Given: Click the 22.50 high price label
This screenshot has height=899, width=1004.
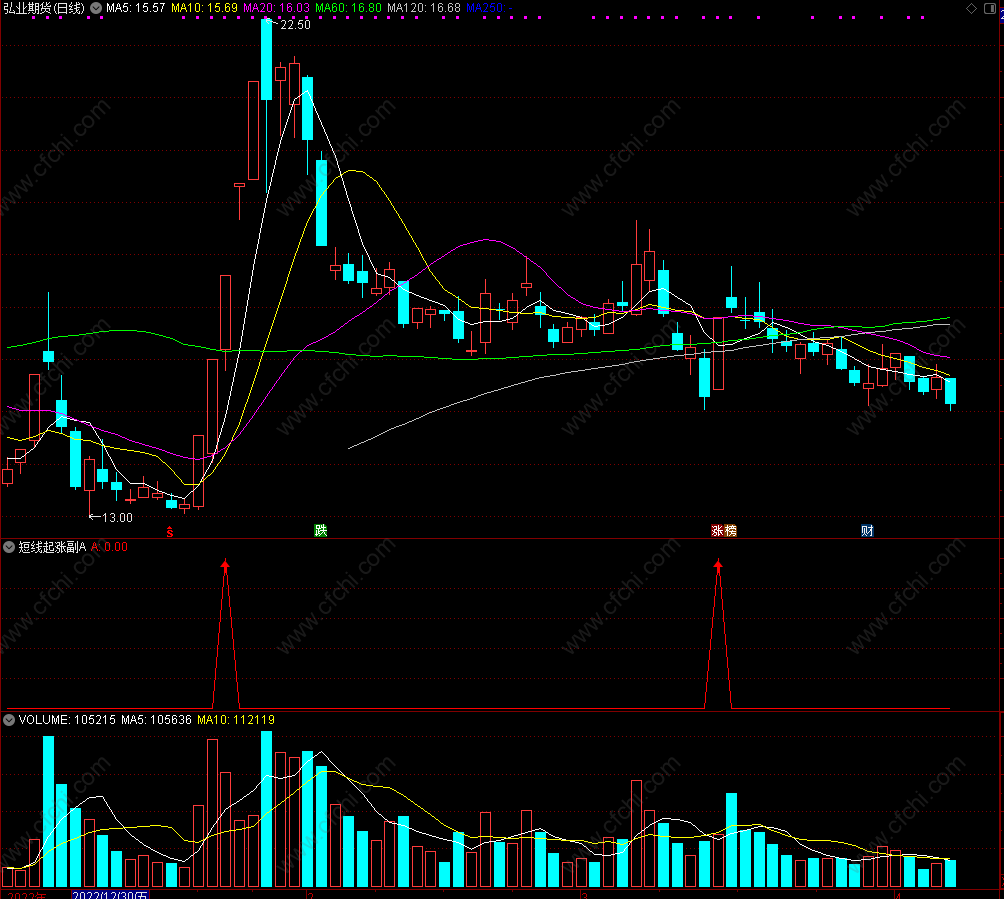Looking at the screenshot, I should 295,25.
